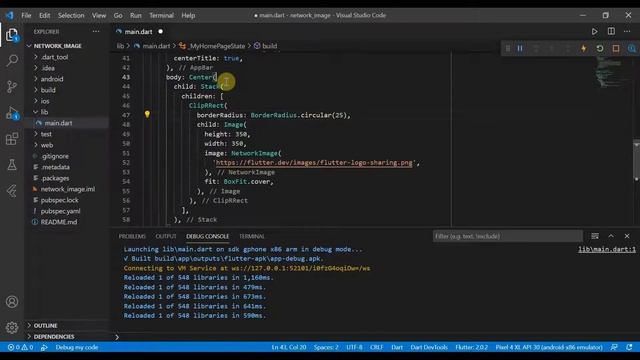
Task: Split the editor right
Action: [x=611, y=31]
